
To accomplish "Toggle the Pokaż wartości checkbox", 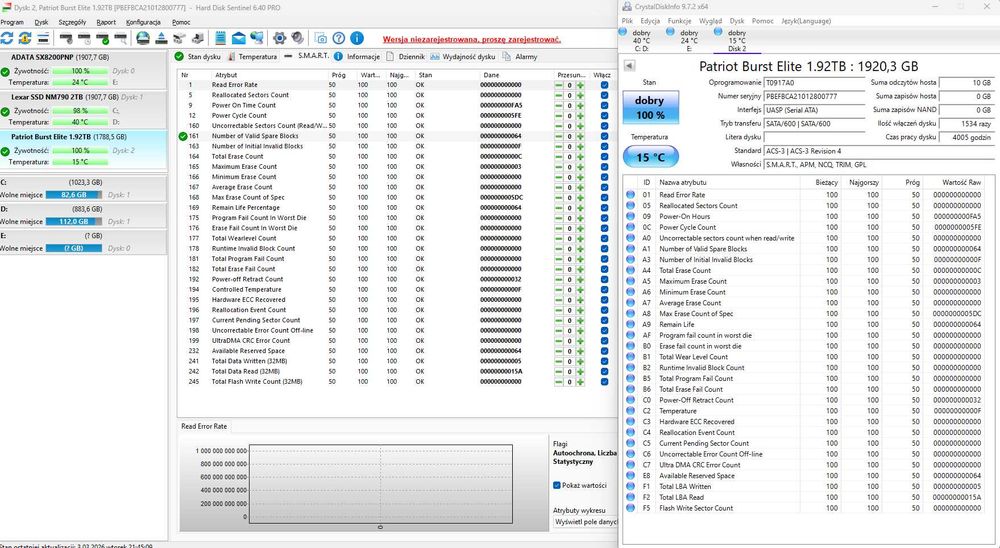I will (557, 485).
